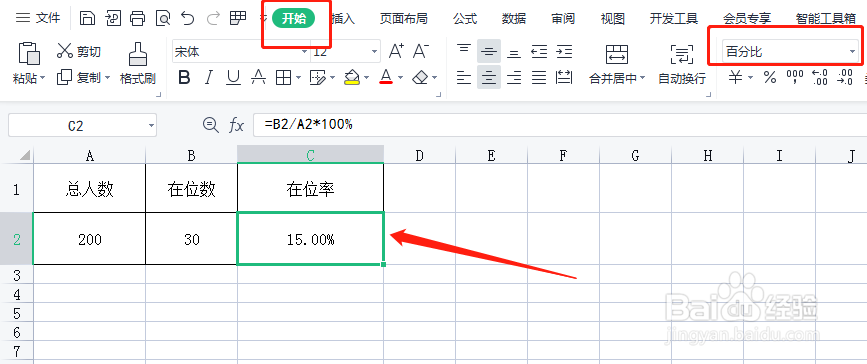Screen dimensions: 867x364
Task: Click the eraser clear icon
Action: tap(421, 77)
